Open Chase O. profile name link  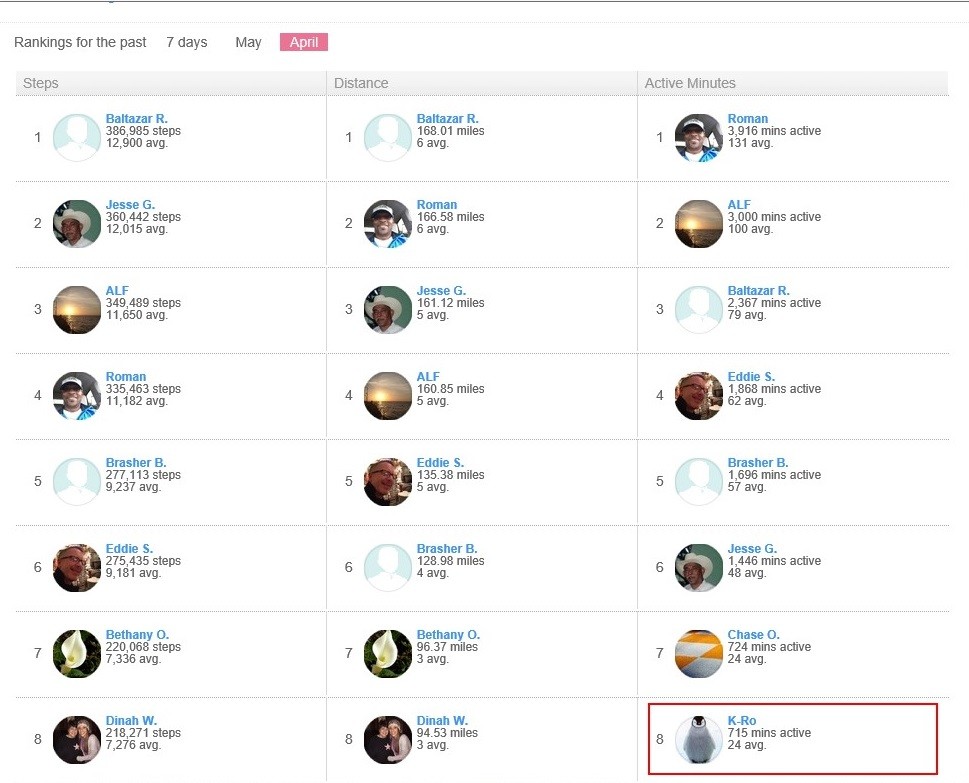tap(753, 635)
